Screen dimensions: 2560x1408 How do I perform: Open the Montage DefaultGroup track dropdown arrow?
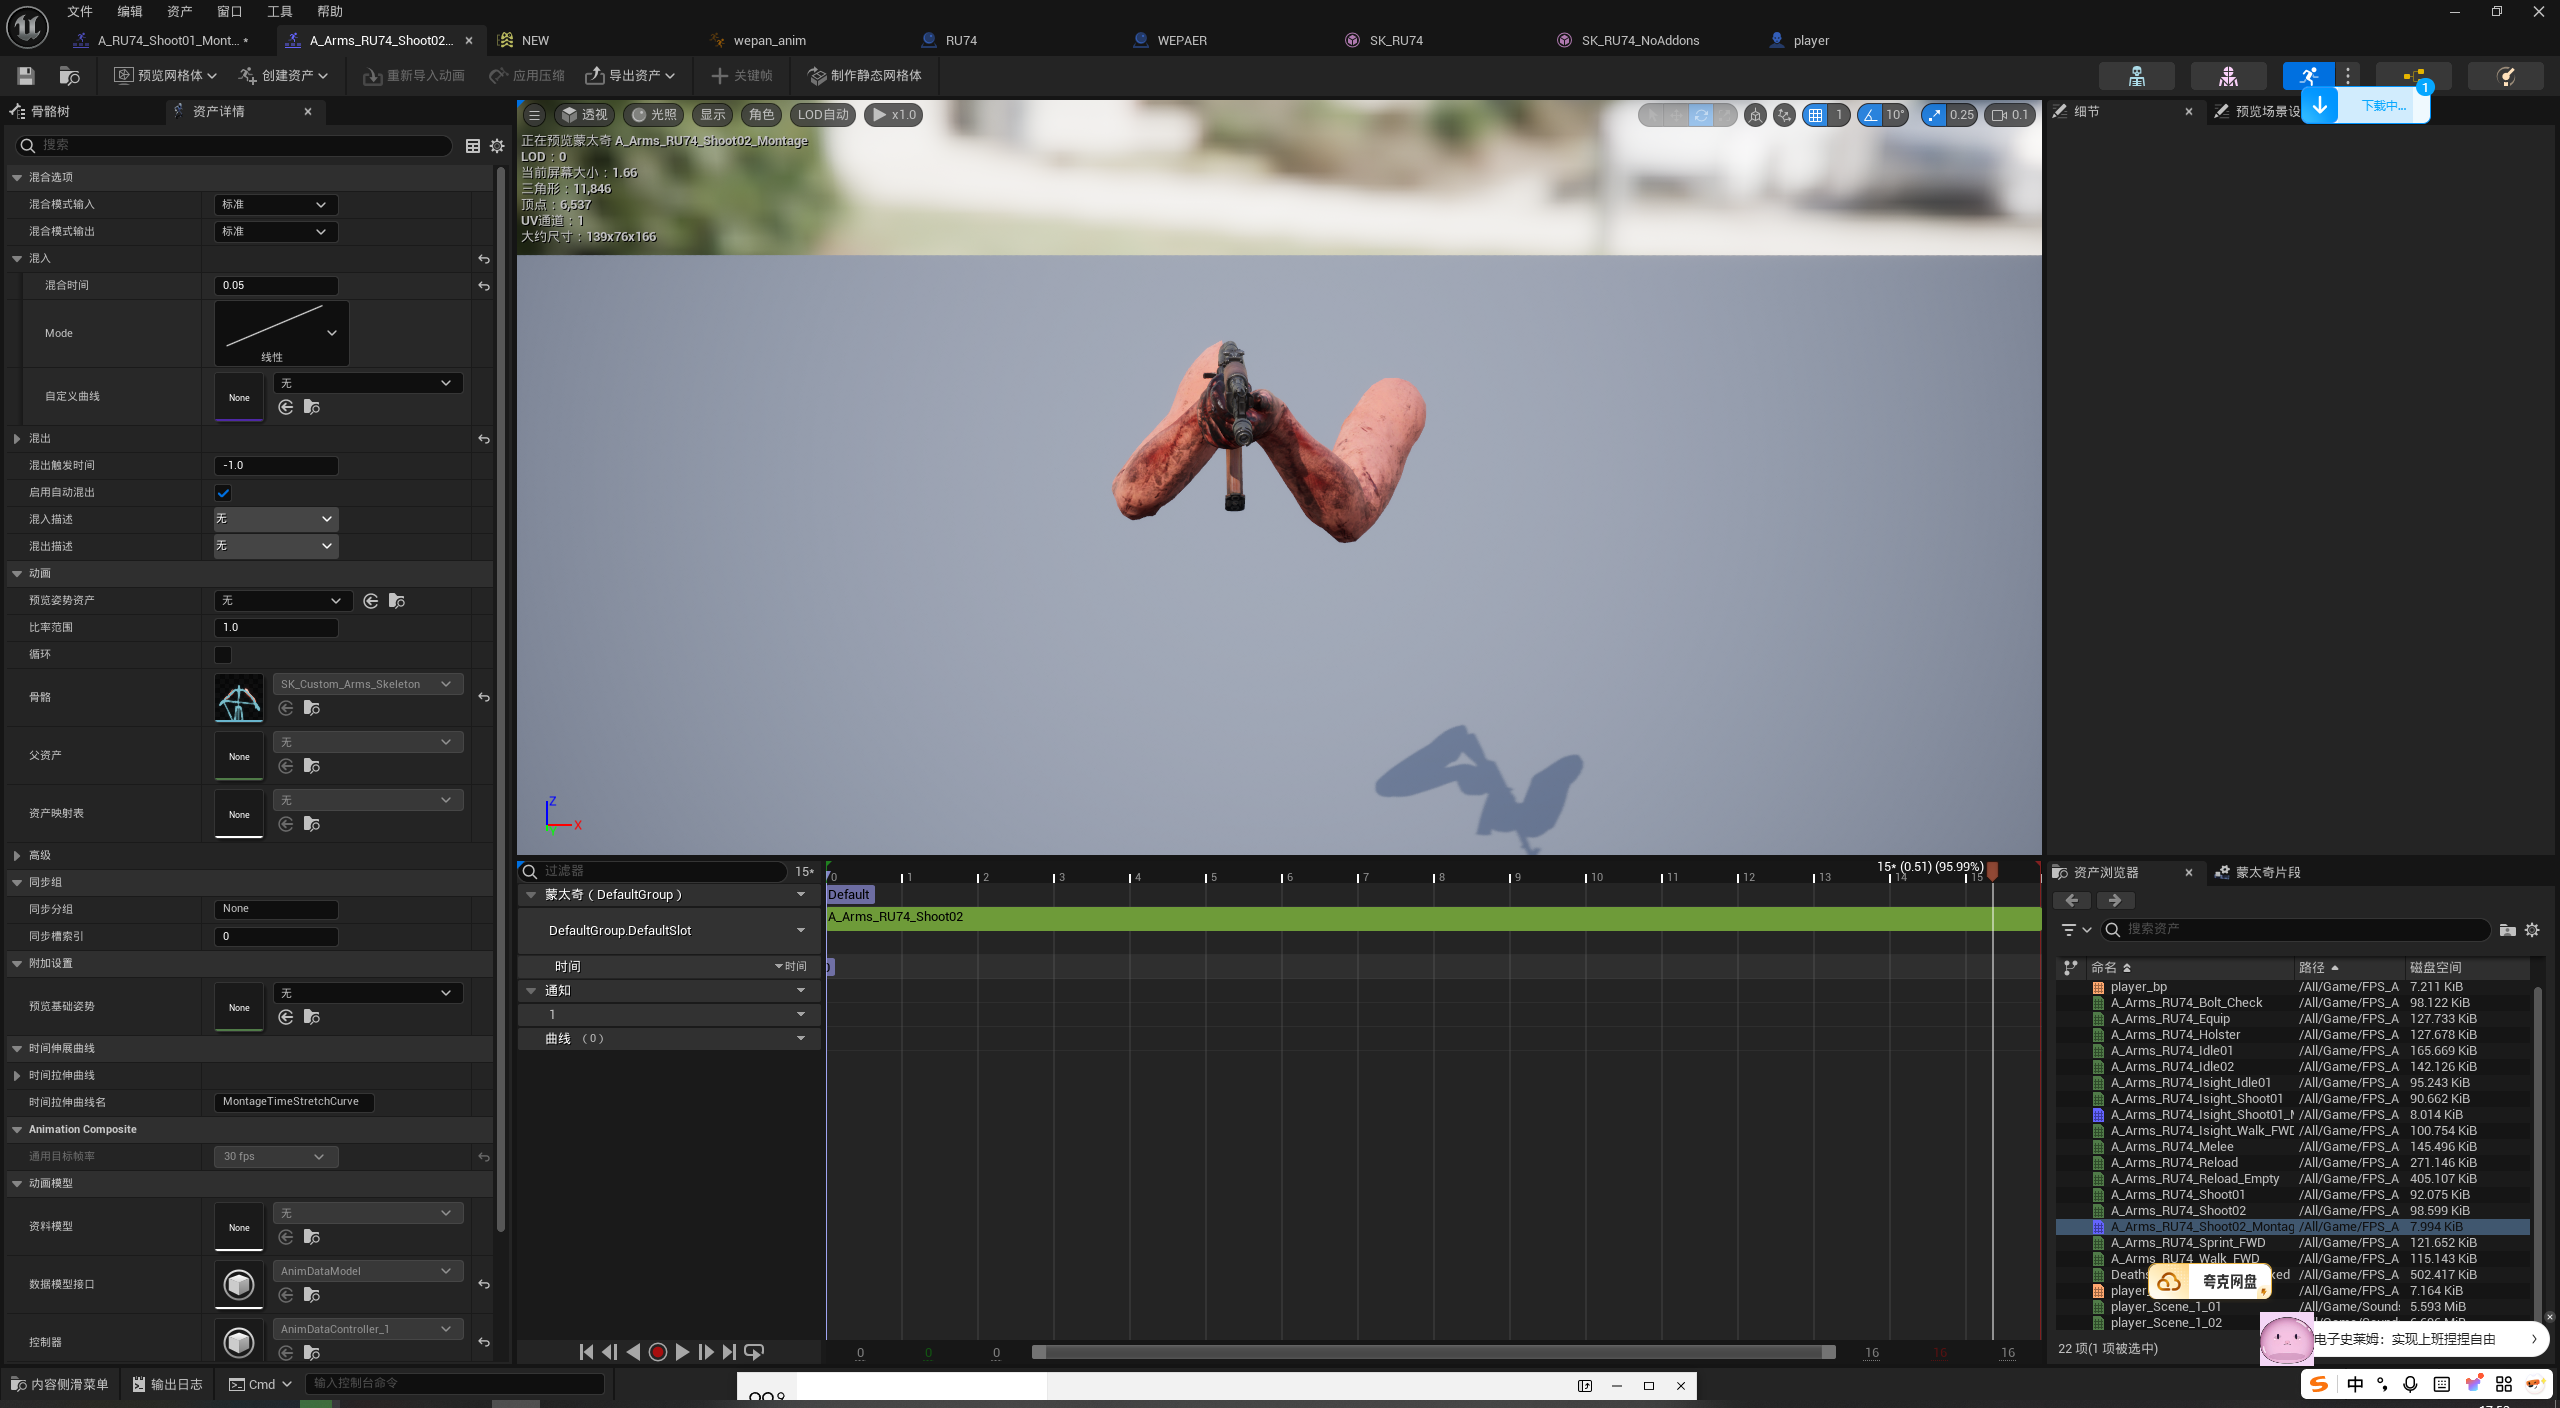[x=801, y=895]
